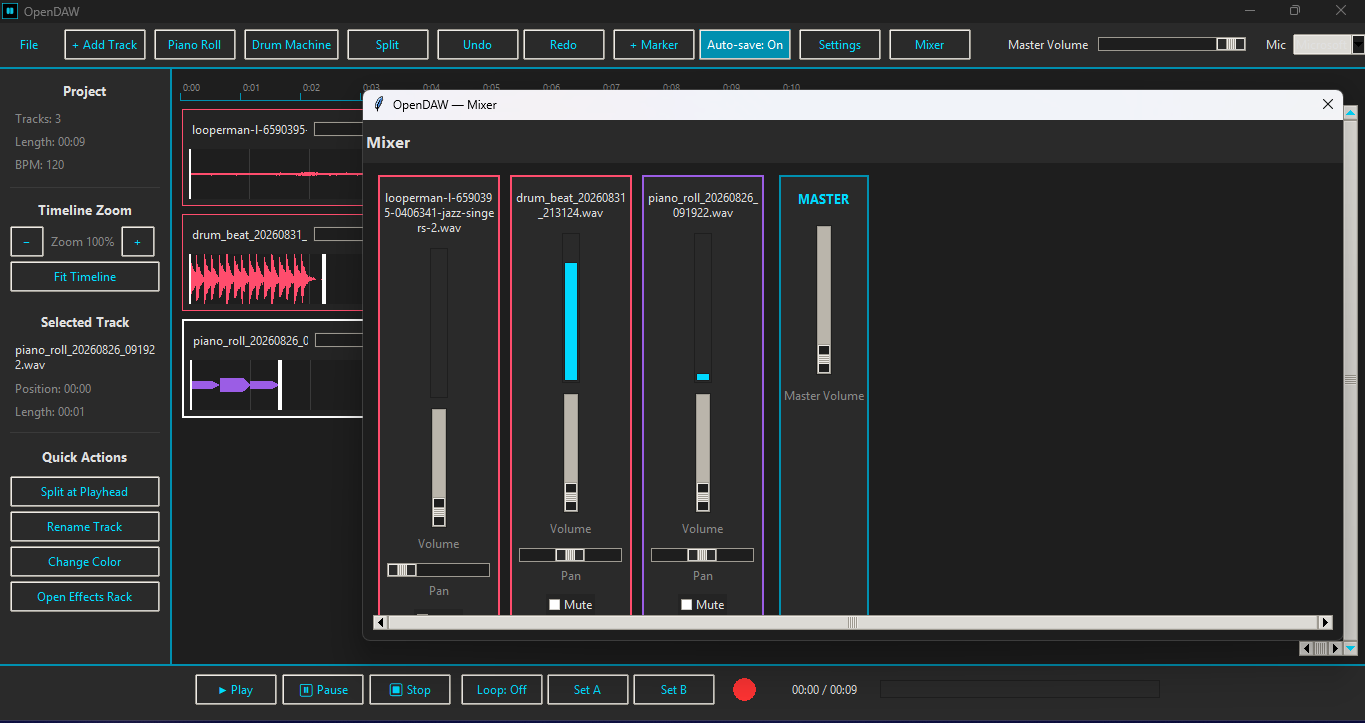Click Split at Playhead quick action
Screen dimensions: 1365x723
85,492
